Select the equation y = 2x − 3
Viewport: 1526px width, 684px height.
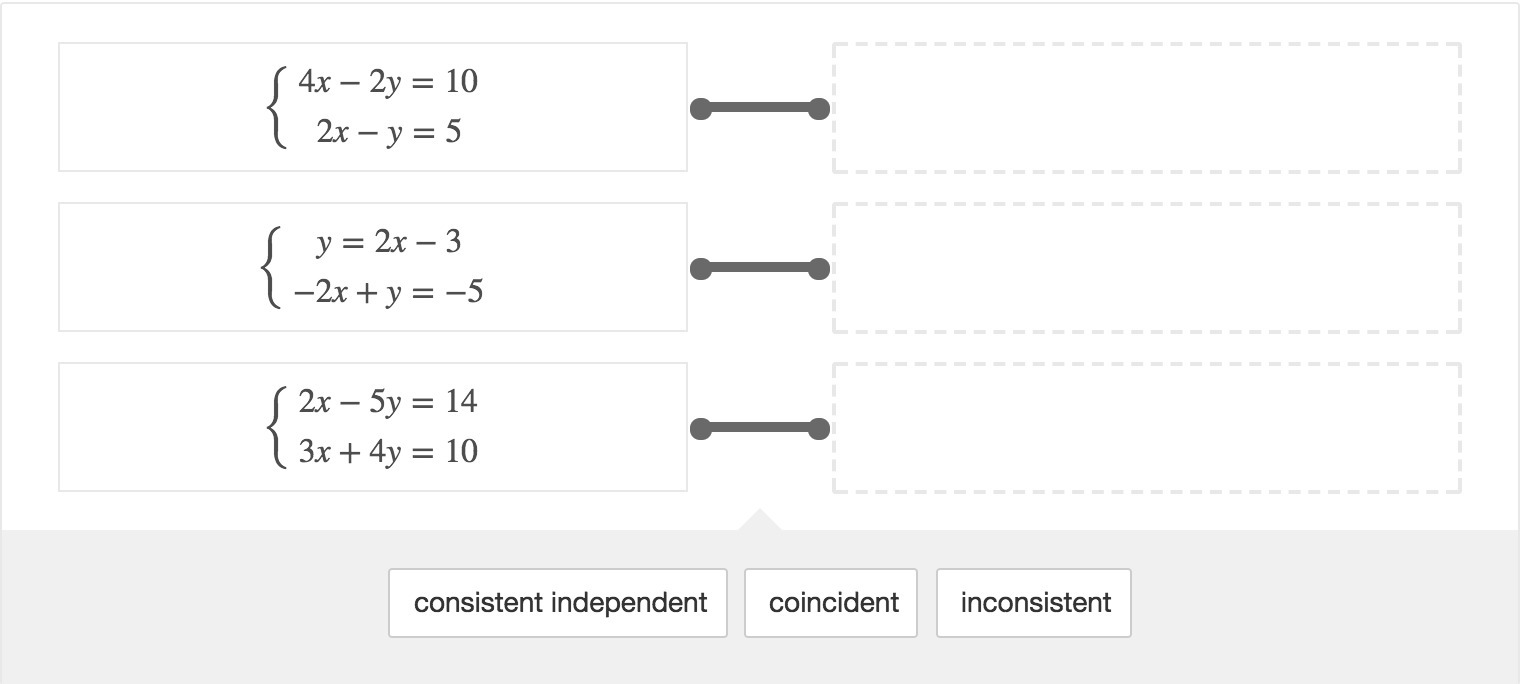click(389, 242)
